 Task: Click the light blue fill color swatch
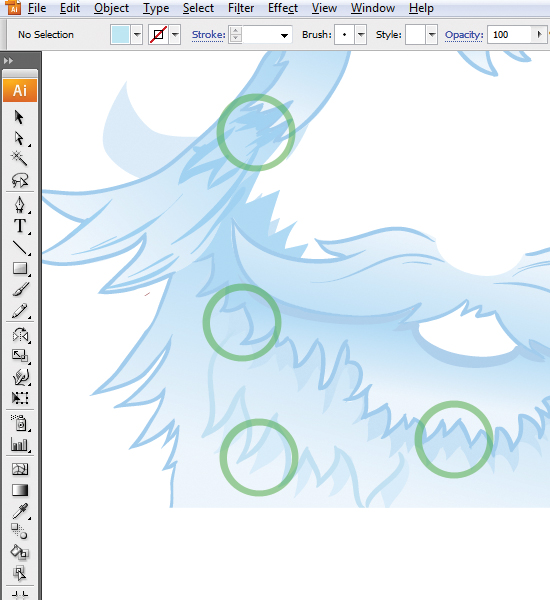[120, 35]
